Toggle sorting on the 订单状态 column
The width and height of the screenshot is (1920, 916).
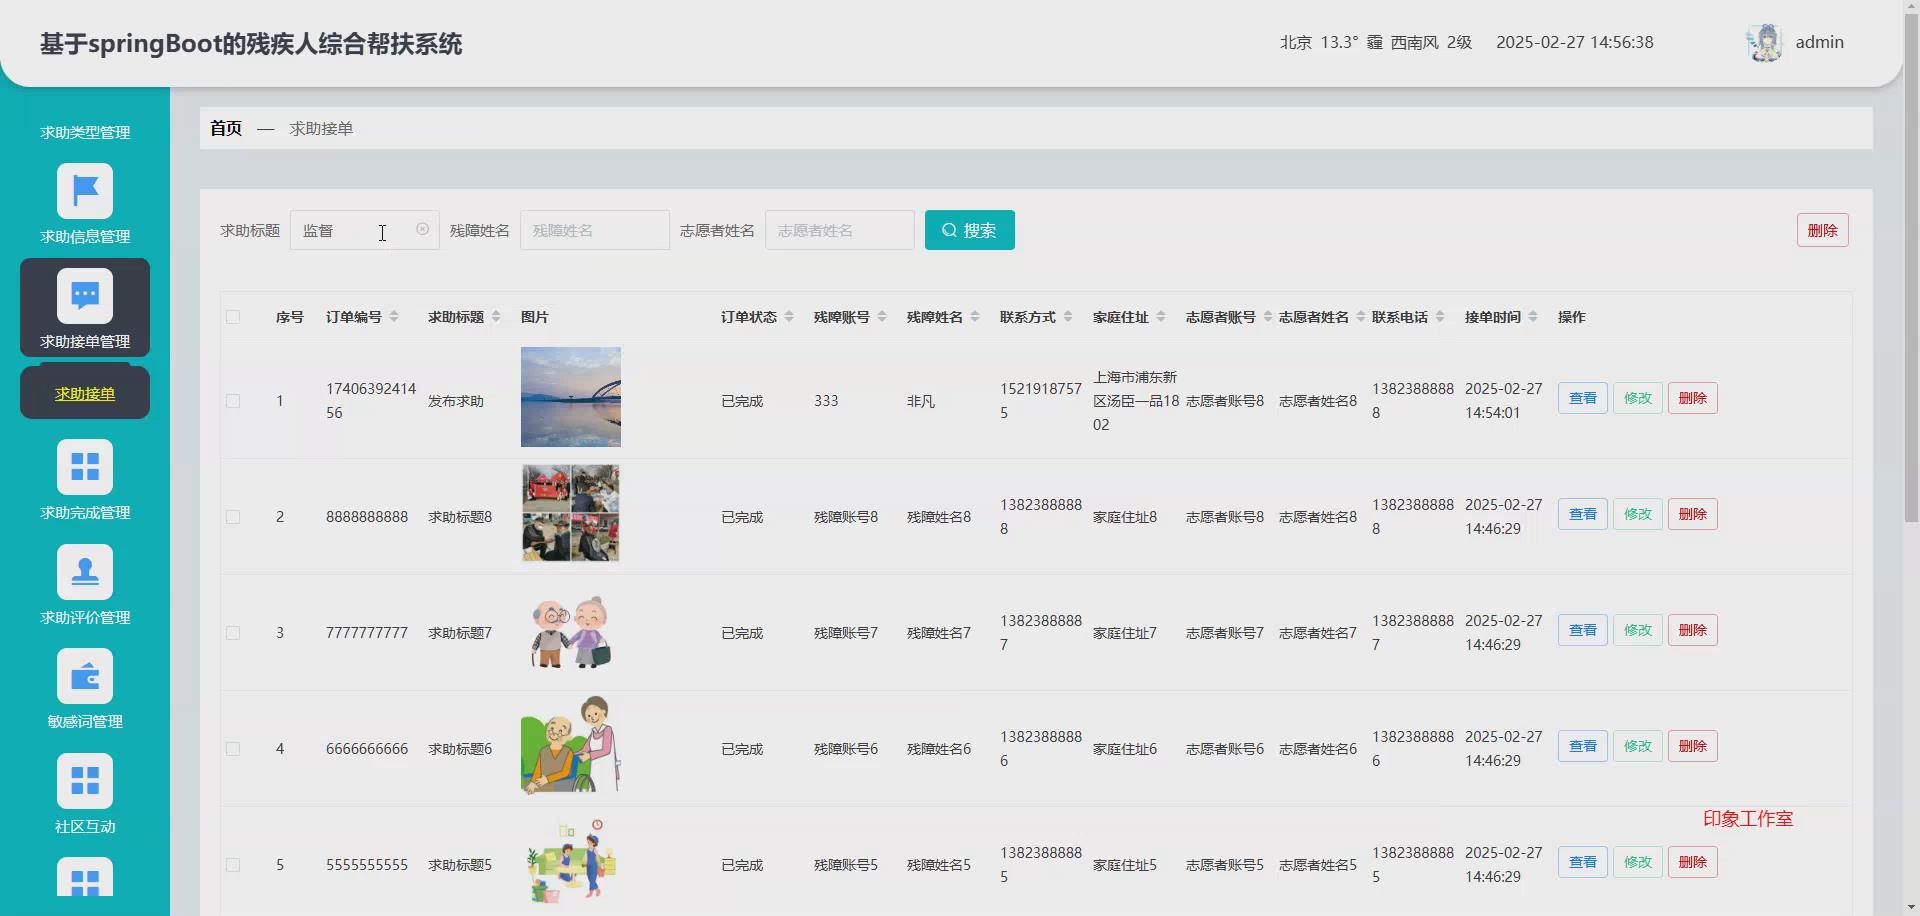pyautogui.click(x=789, y=316)
